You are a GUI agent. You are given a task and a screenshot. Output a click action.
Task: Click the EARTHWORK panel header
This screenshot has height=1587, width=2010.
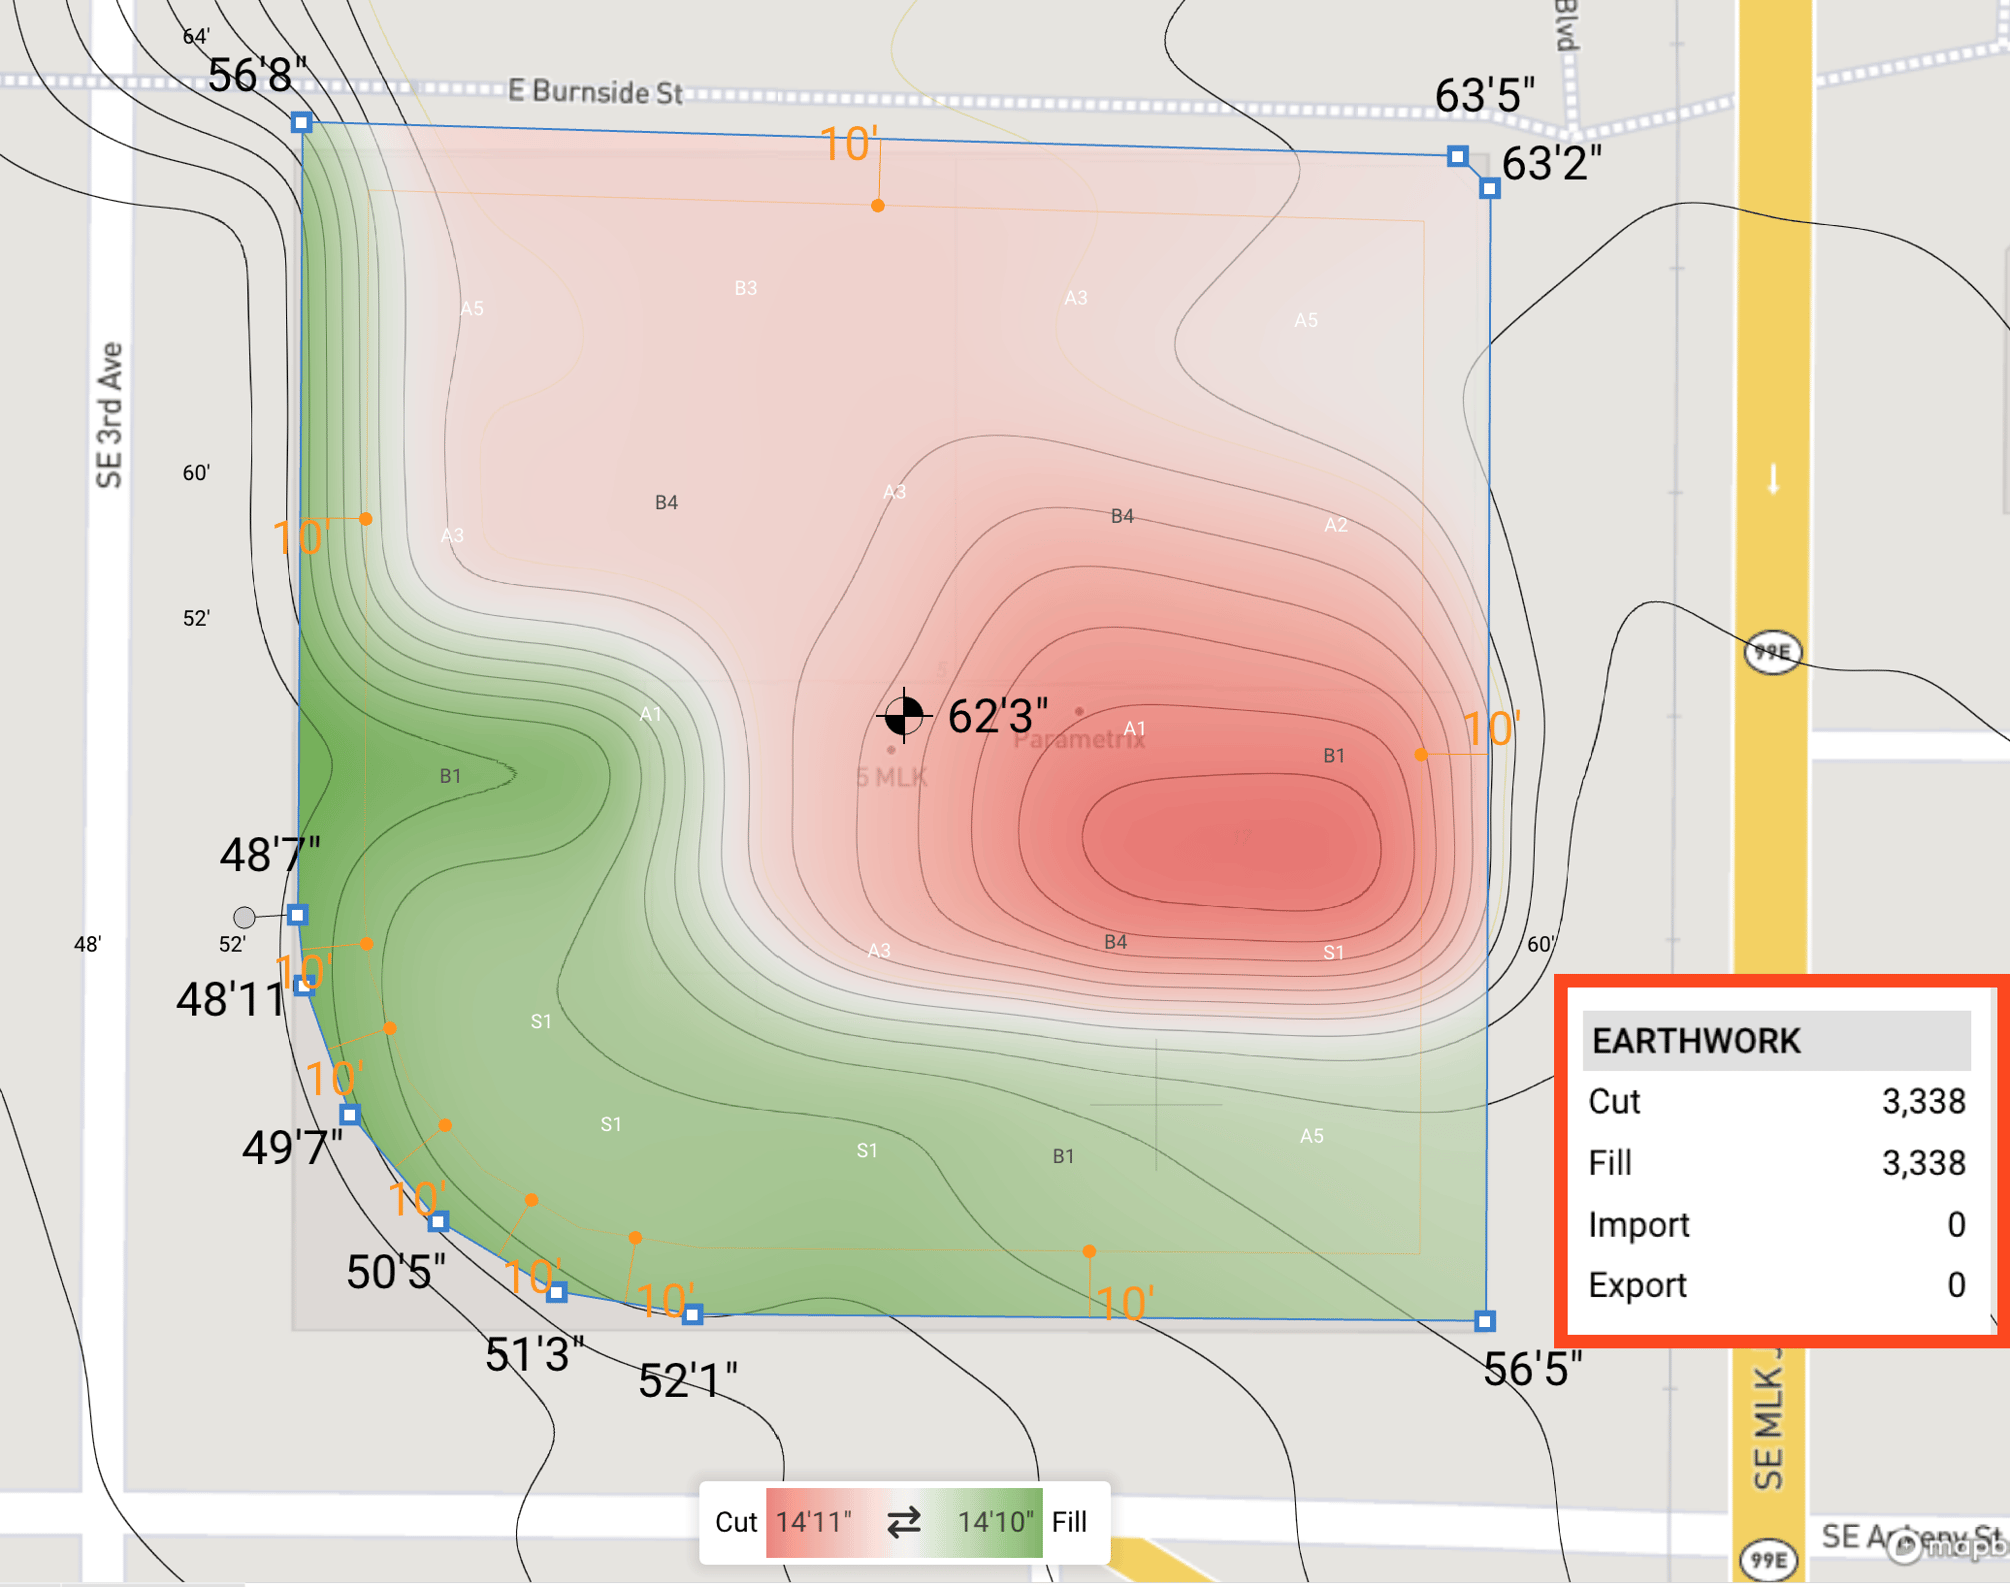[1776, 1041]
